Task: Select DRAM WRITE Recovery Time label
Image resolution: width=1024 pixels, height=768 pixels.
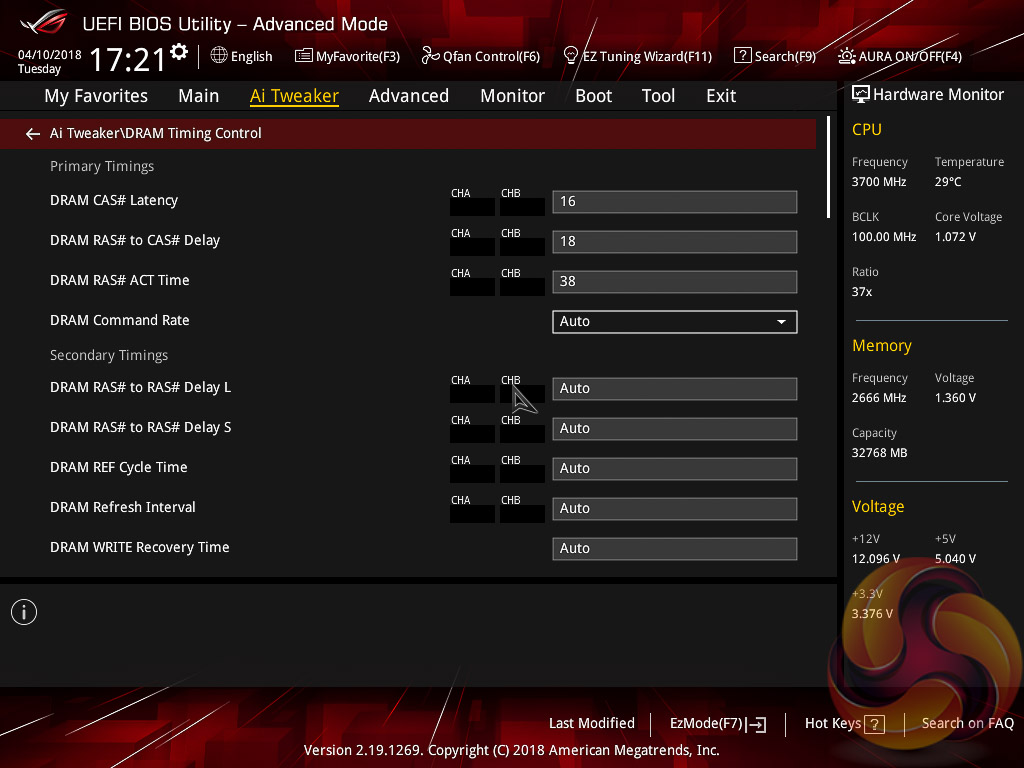Action: pyautogui.click(x=139, y=547)
